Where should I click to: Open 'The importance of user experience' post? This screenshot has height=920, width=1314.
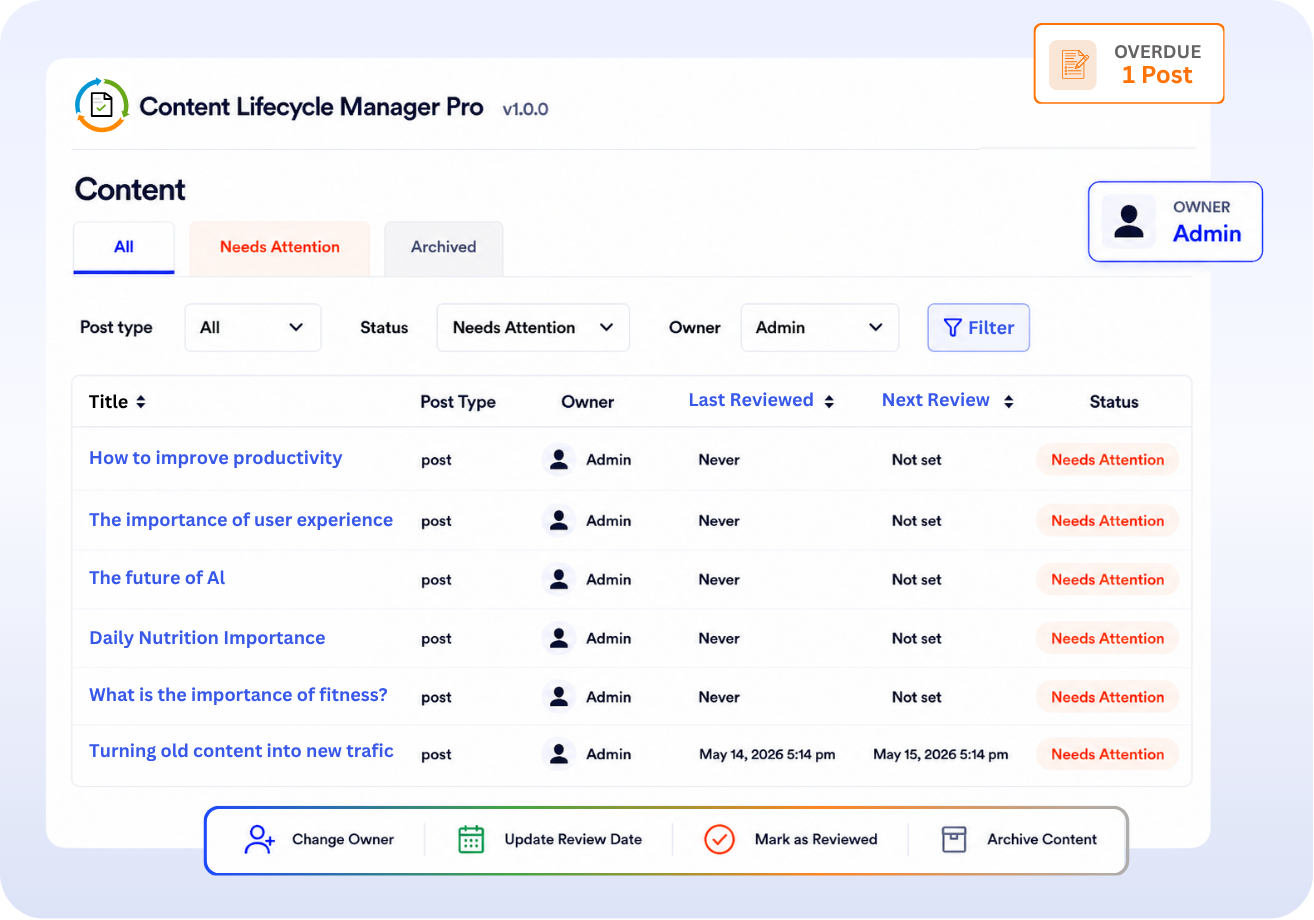[241, 520]
